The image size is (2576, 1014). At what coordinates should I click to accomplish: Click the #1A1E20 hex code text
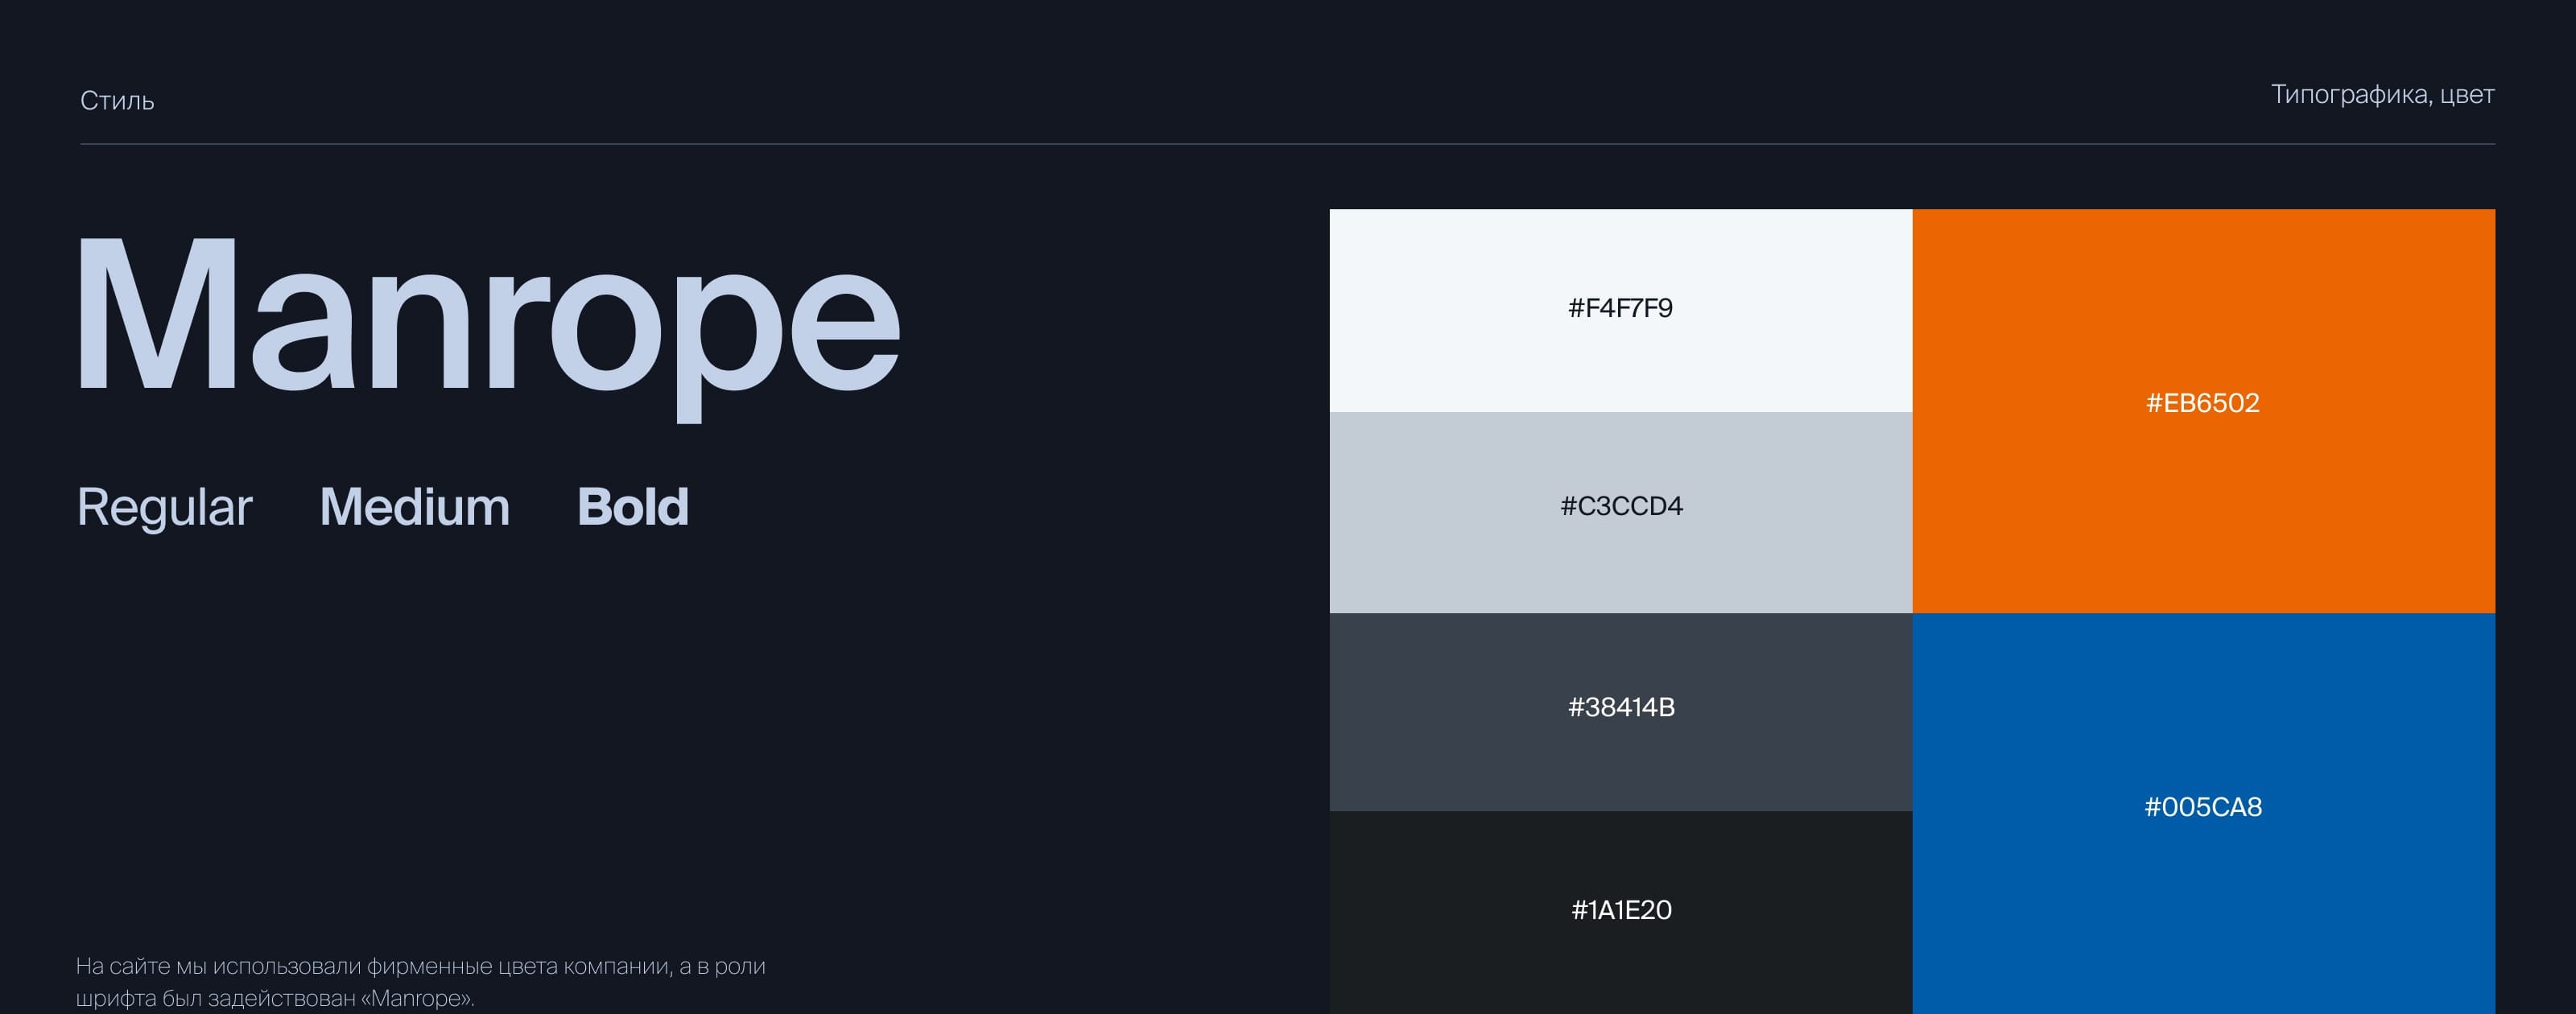tap(1621, 910)
